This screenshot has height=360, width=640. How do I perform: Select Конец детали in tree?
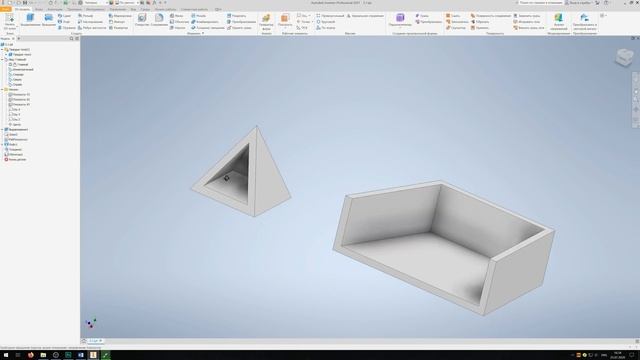pos(15,159)
